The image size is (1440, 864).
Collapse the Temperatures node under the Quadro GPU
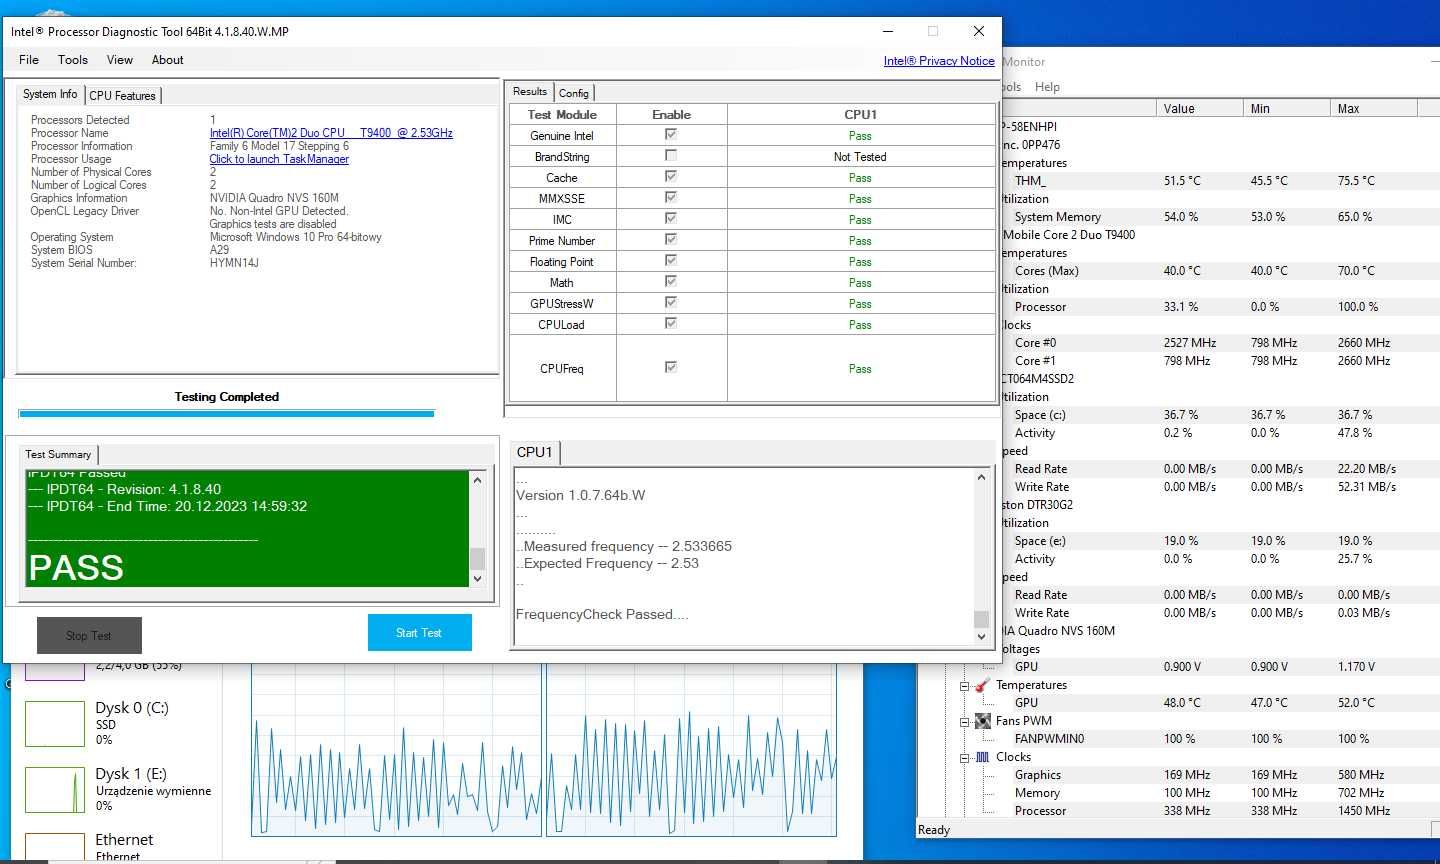pyautogui.click(x=965, y=686)
